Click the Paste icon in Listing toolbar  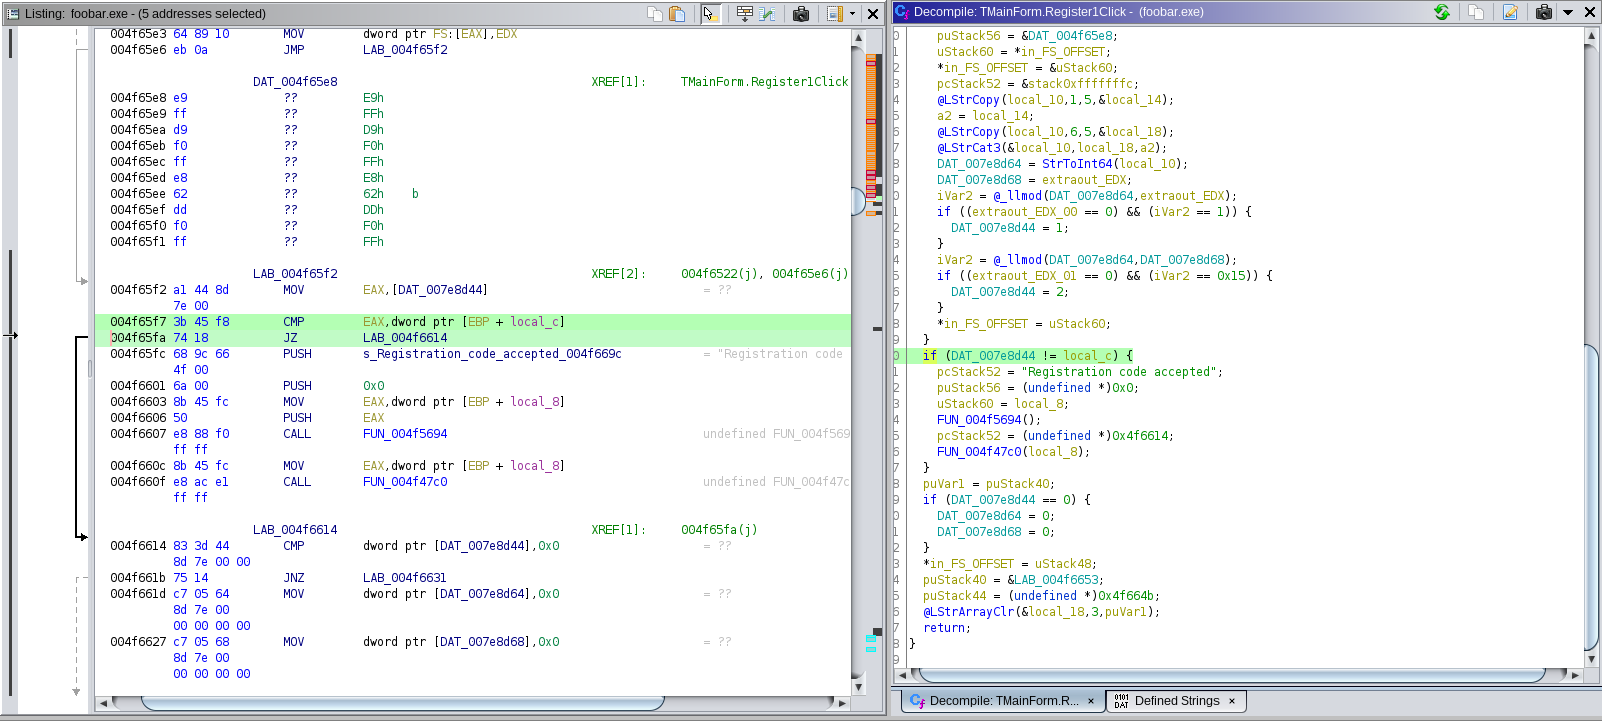[x=677, y=13]
